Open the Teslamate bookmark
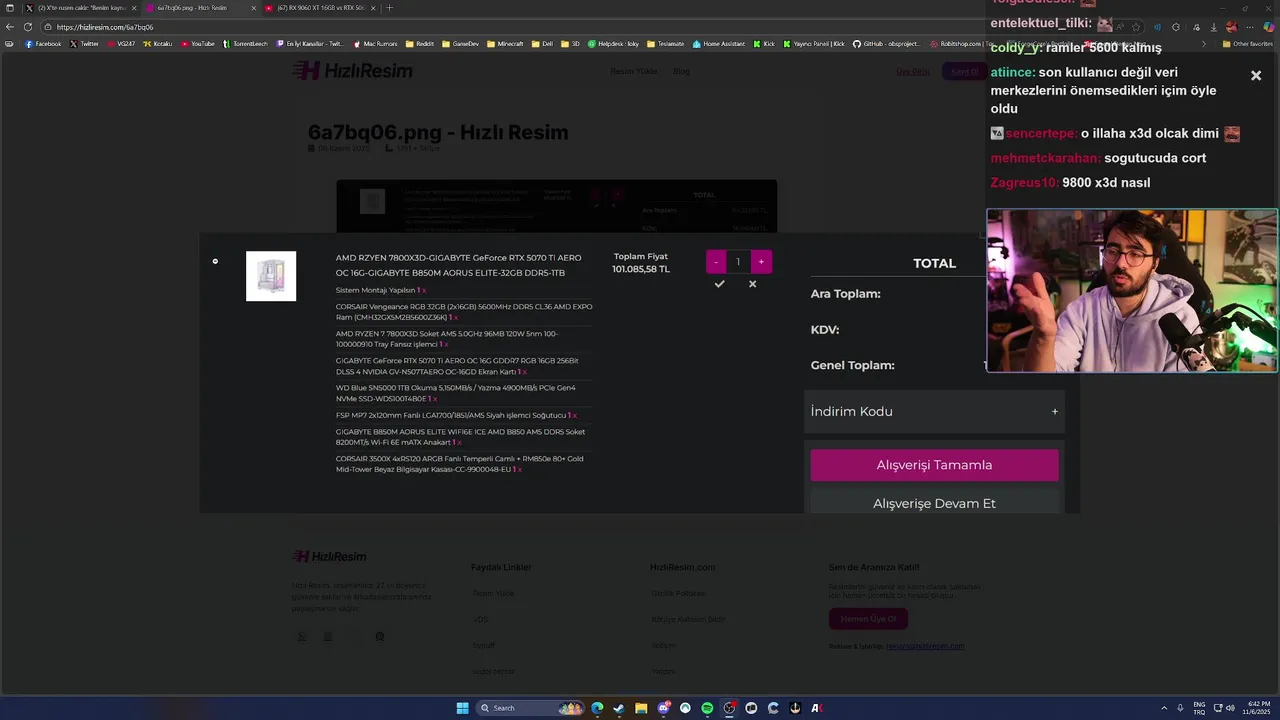Image resolution: width=1280 pixels, height=720 pixels. point(665,44)
